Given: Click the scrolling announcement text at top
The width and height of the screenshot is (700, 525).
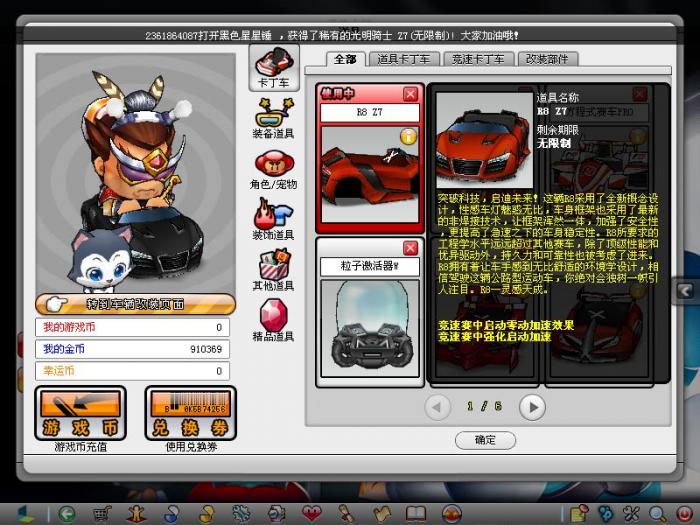Looking at the screenshot, I should pyautogui.click(x=332, y=35).
